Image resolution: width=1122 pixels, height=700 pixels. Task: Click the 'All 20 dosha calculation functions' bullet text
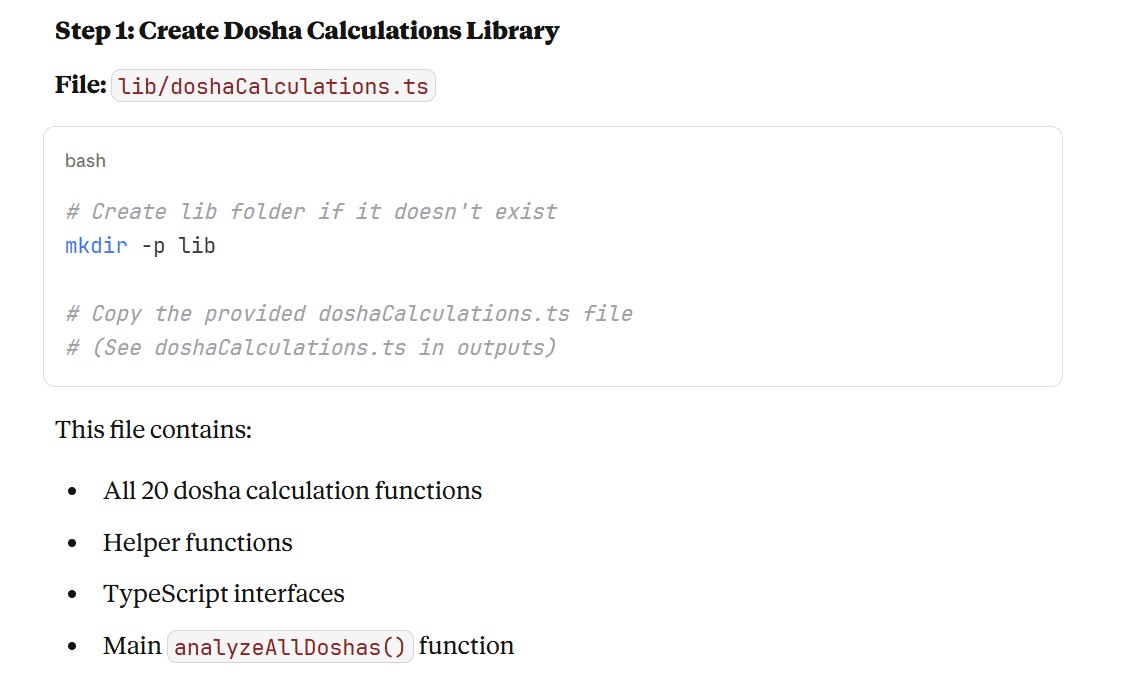pos(292,491)
